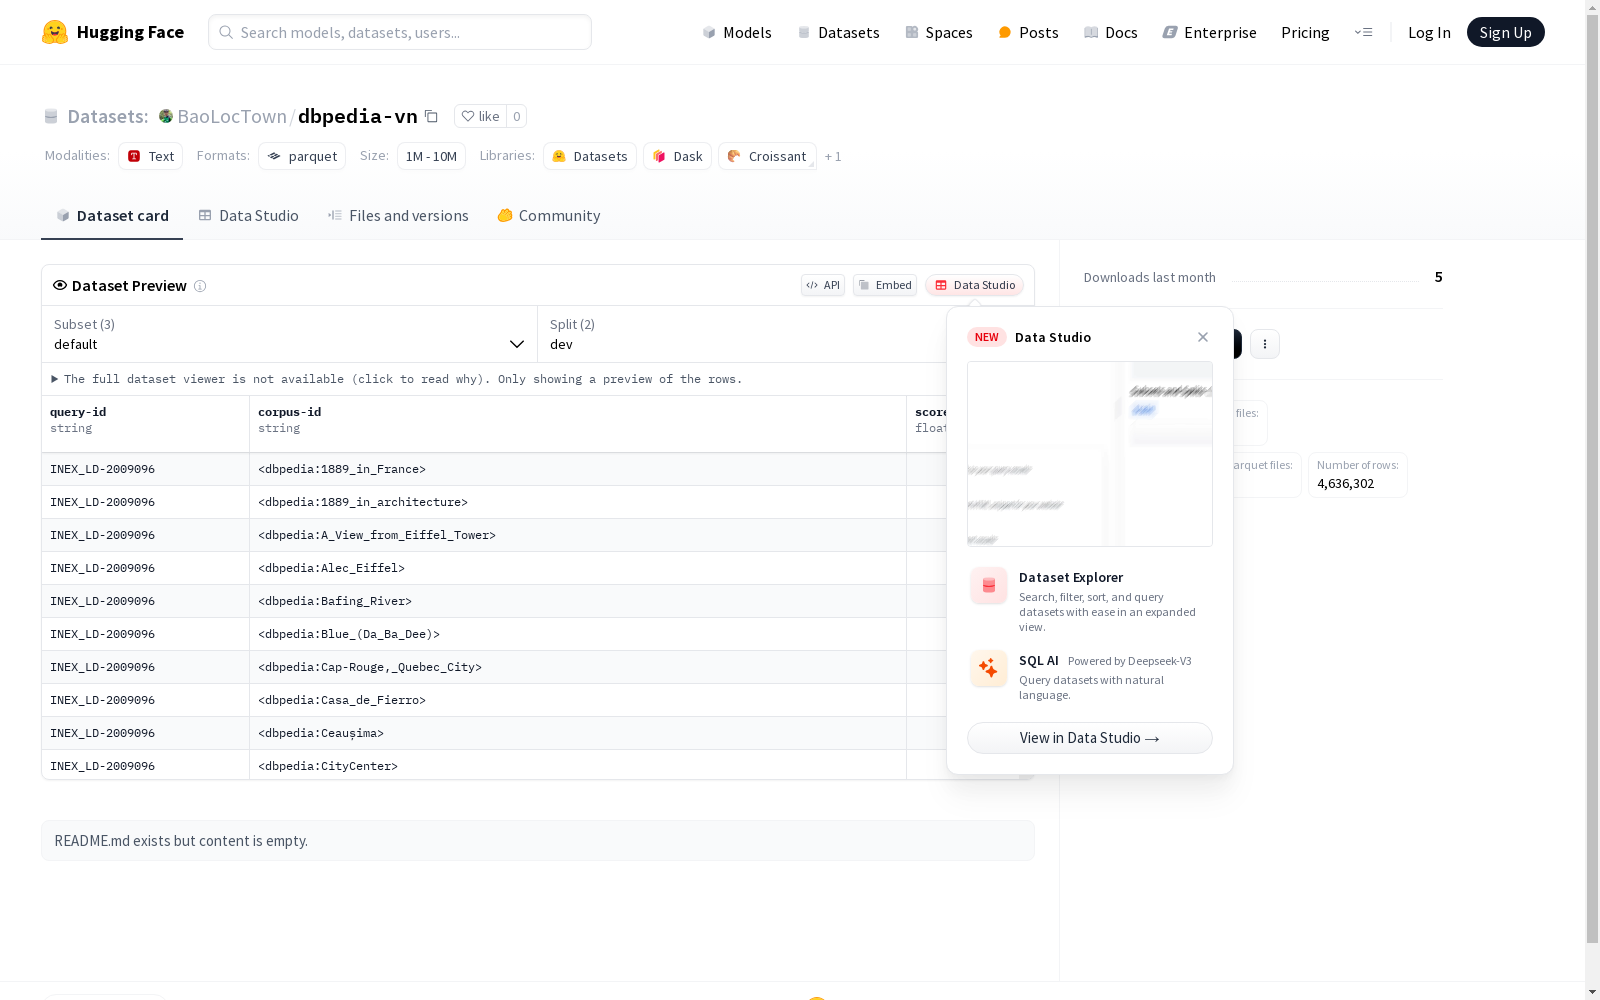Click the Sign Up button
Viewport: 1600px width, 1000px height.
(x=1505, y=32)
